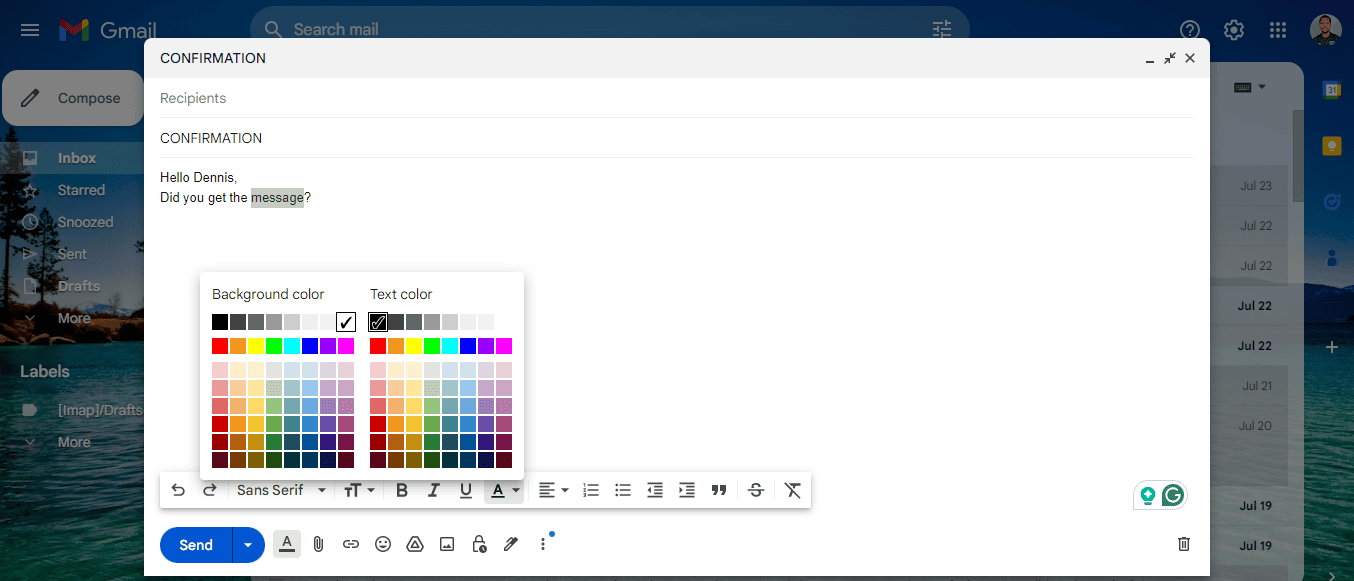Click the CONFIRMATION subject field

tap(676, 138)
